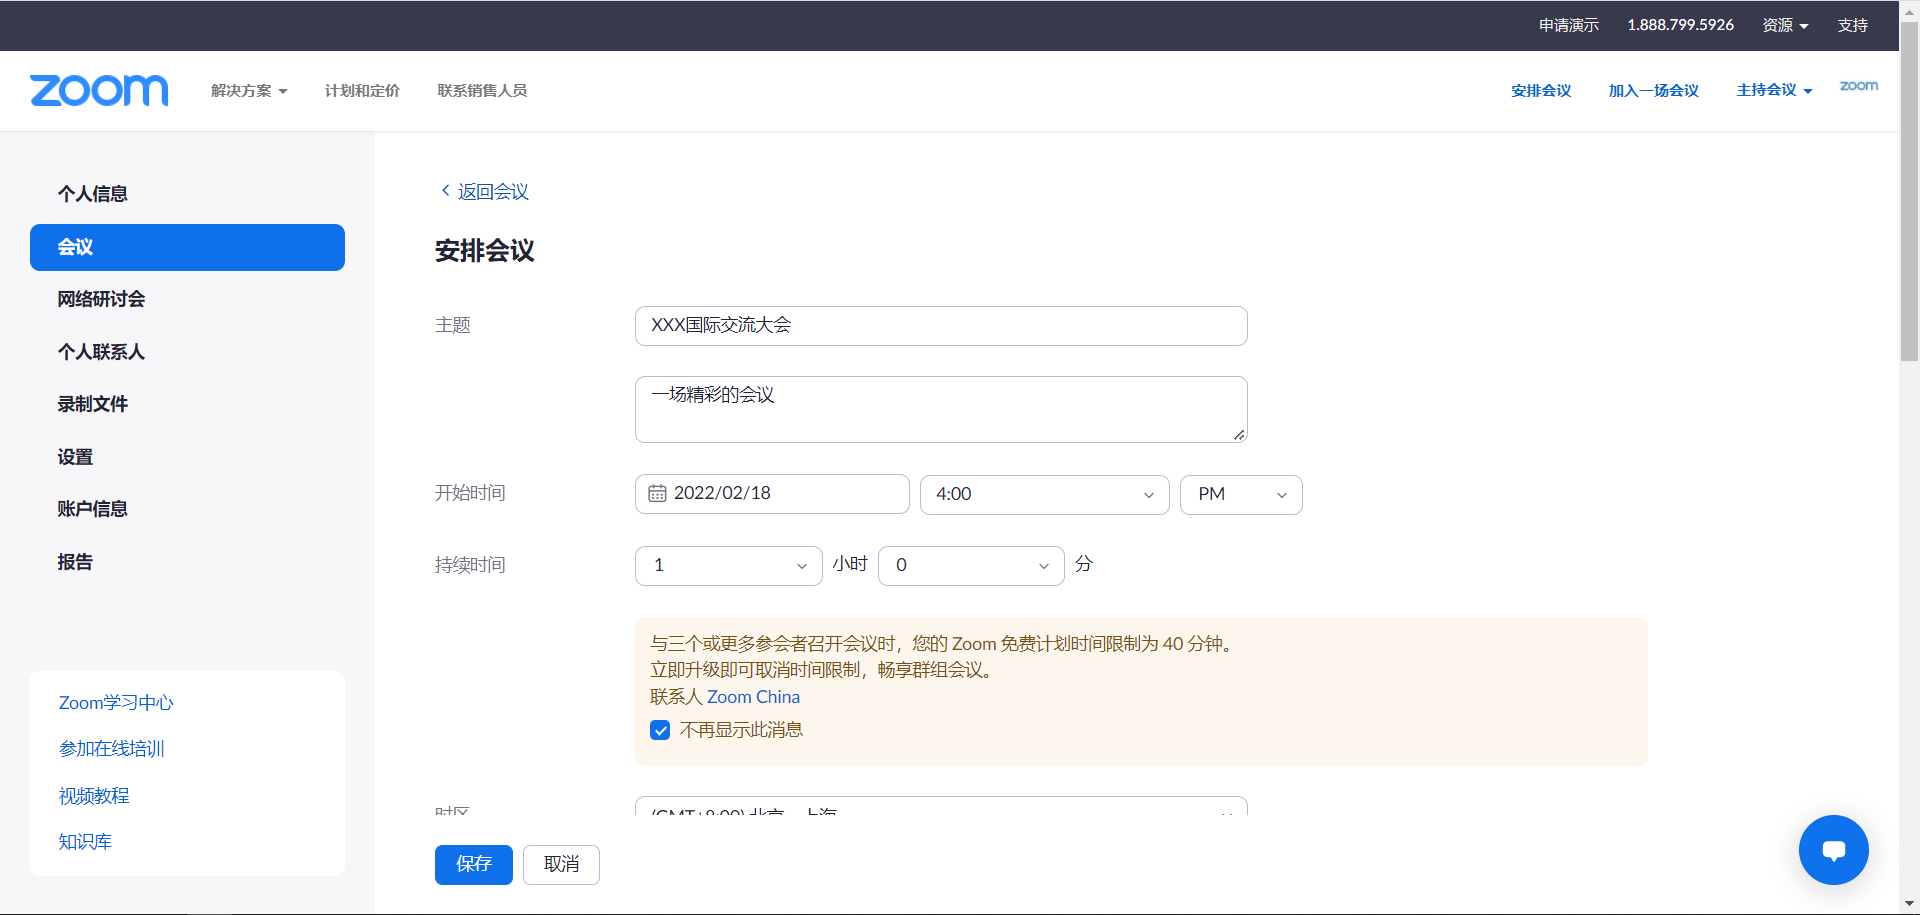
Task: Uncheck 不再显示此消息
Action: (660, 730)
